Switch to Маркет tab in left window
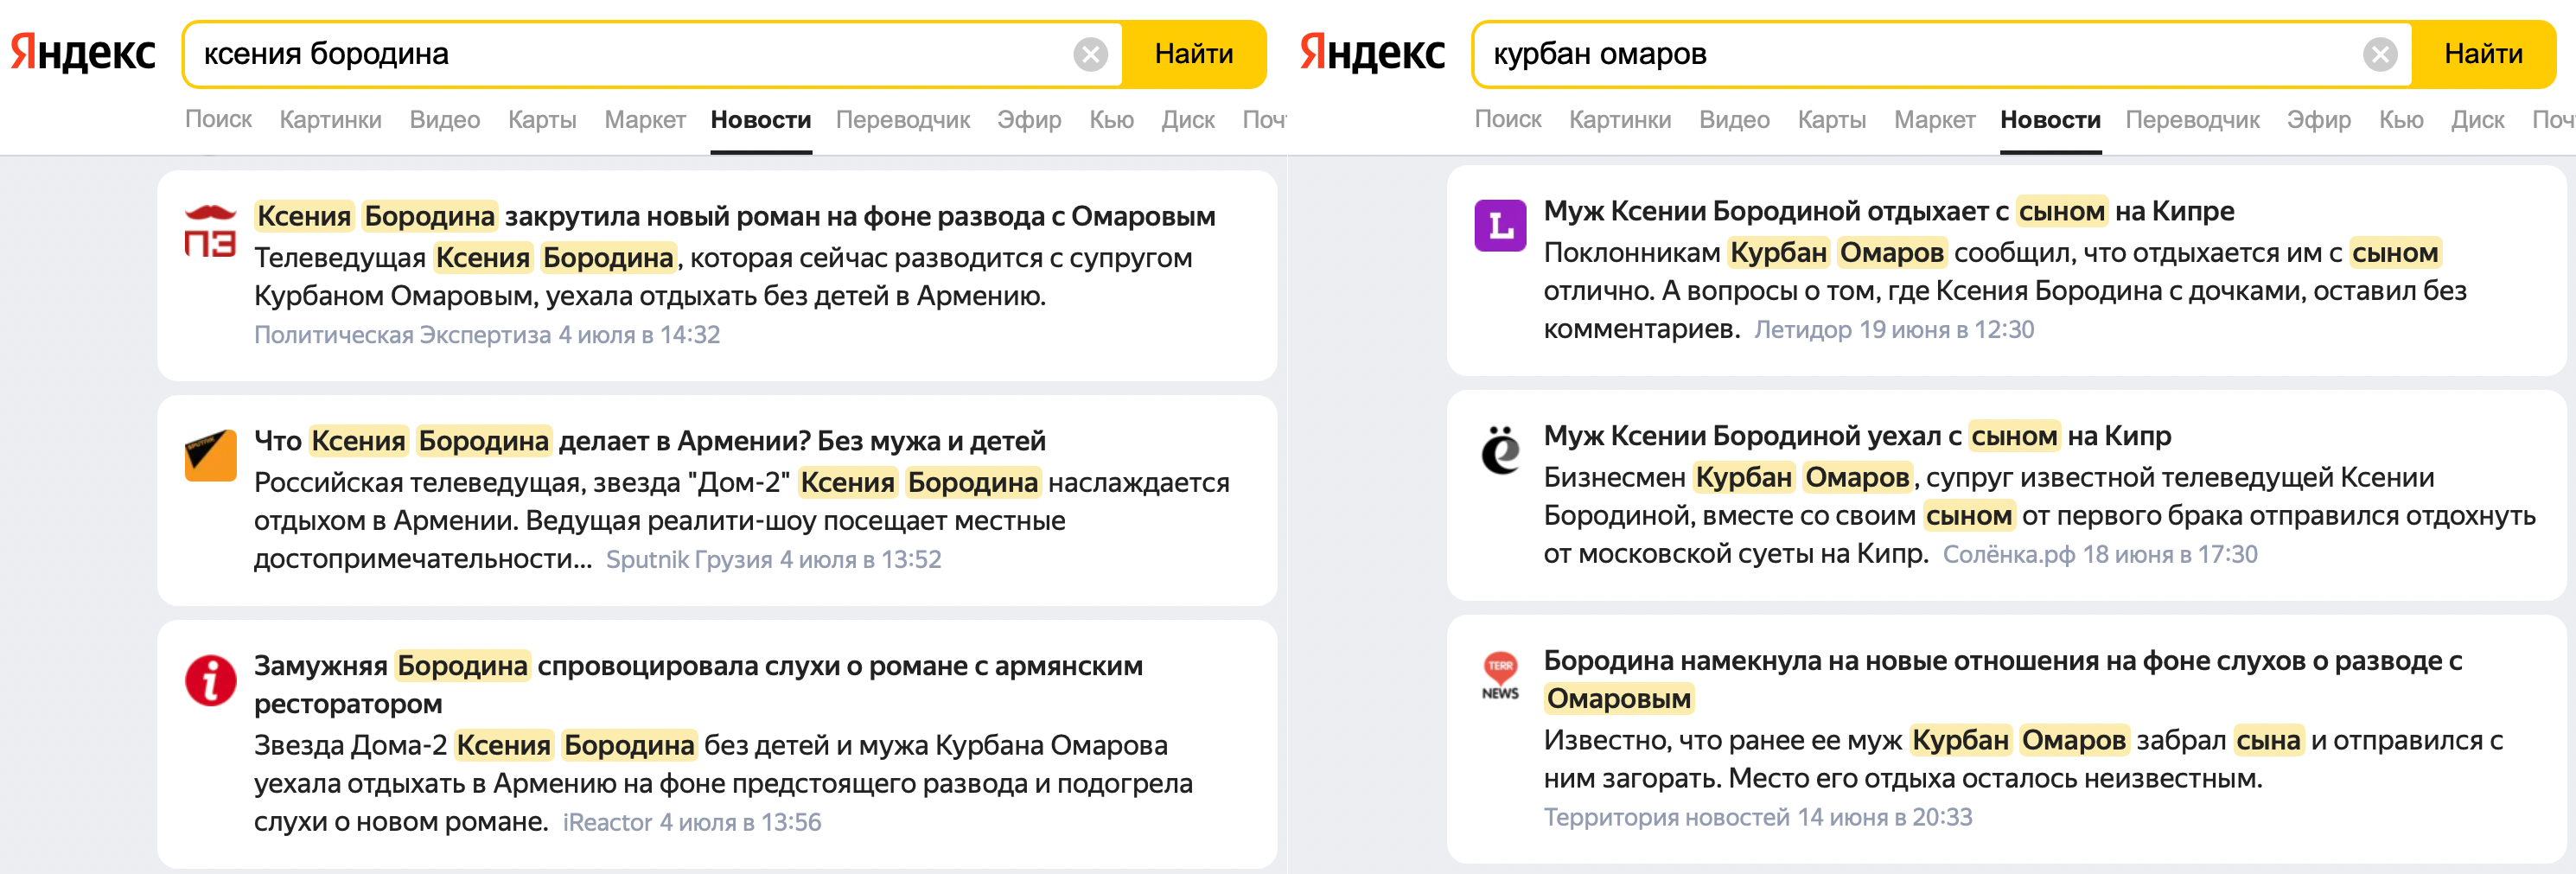The image size is (2576, 874). pyautogui.click(x=645, y=120)
